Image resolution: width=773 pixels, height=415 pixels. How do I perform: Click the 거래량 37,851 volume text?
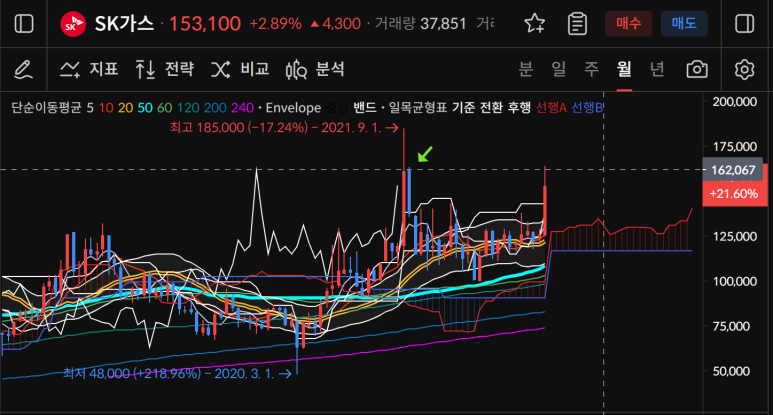click(420, 24)
